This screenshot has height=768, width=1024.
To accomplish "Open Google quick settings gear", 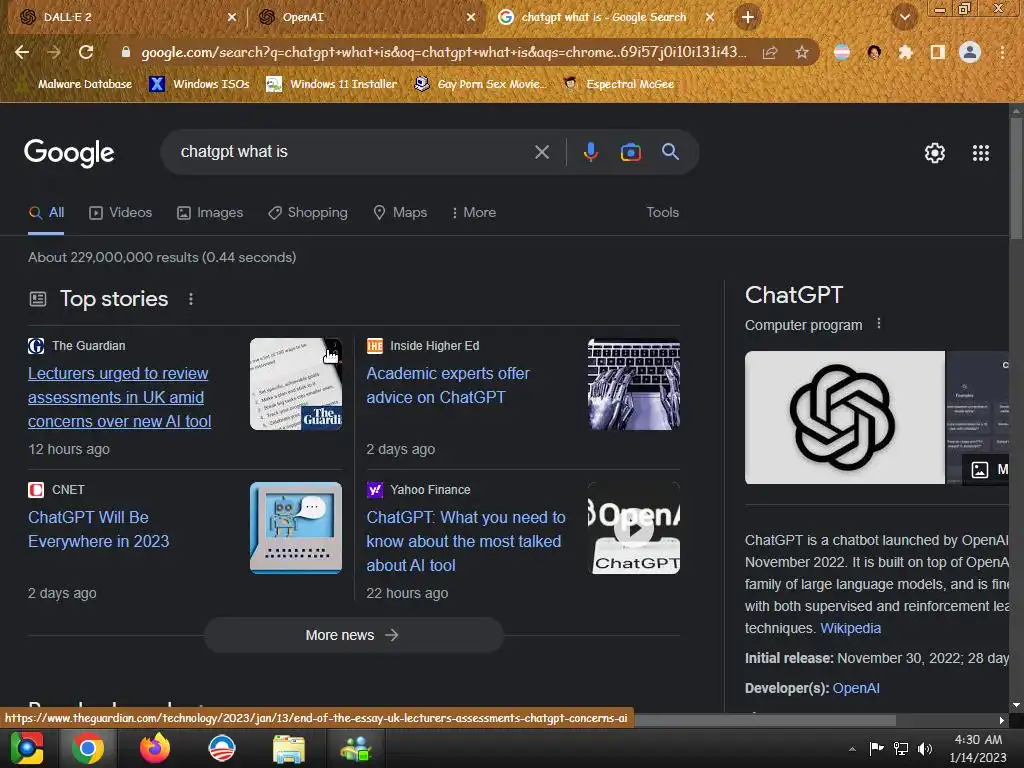I will 935,153.
